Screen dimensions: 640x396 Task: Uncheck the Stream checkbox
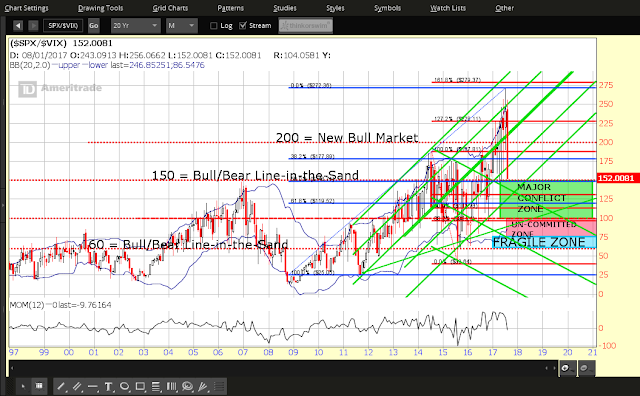pos(243,26)
